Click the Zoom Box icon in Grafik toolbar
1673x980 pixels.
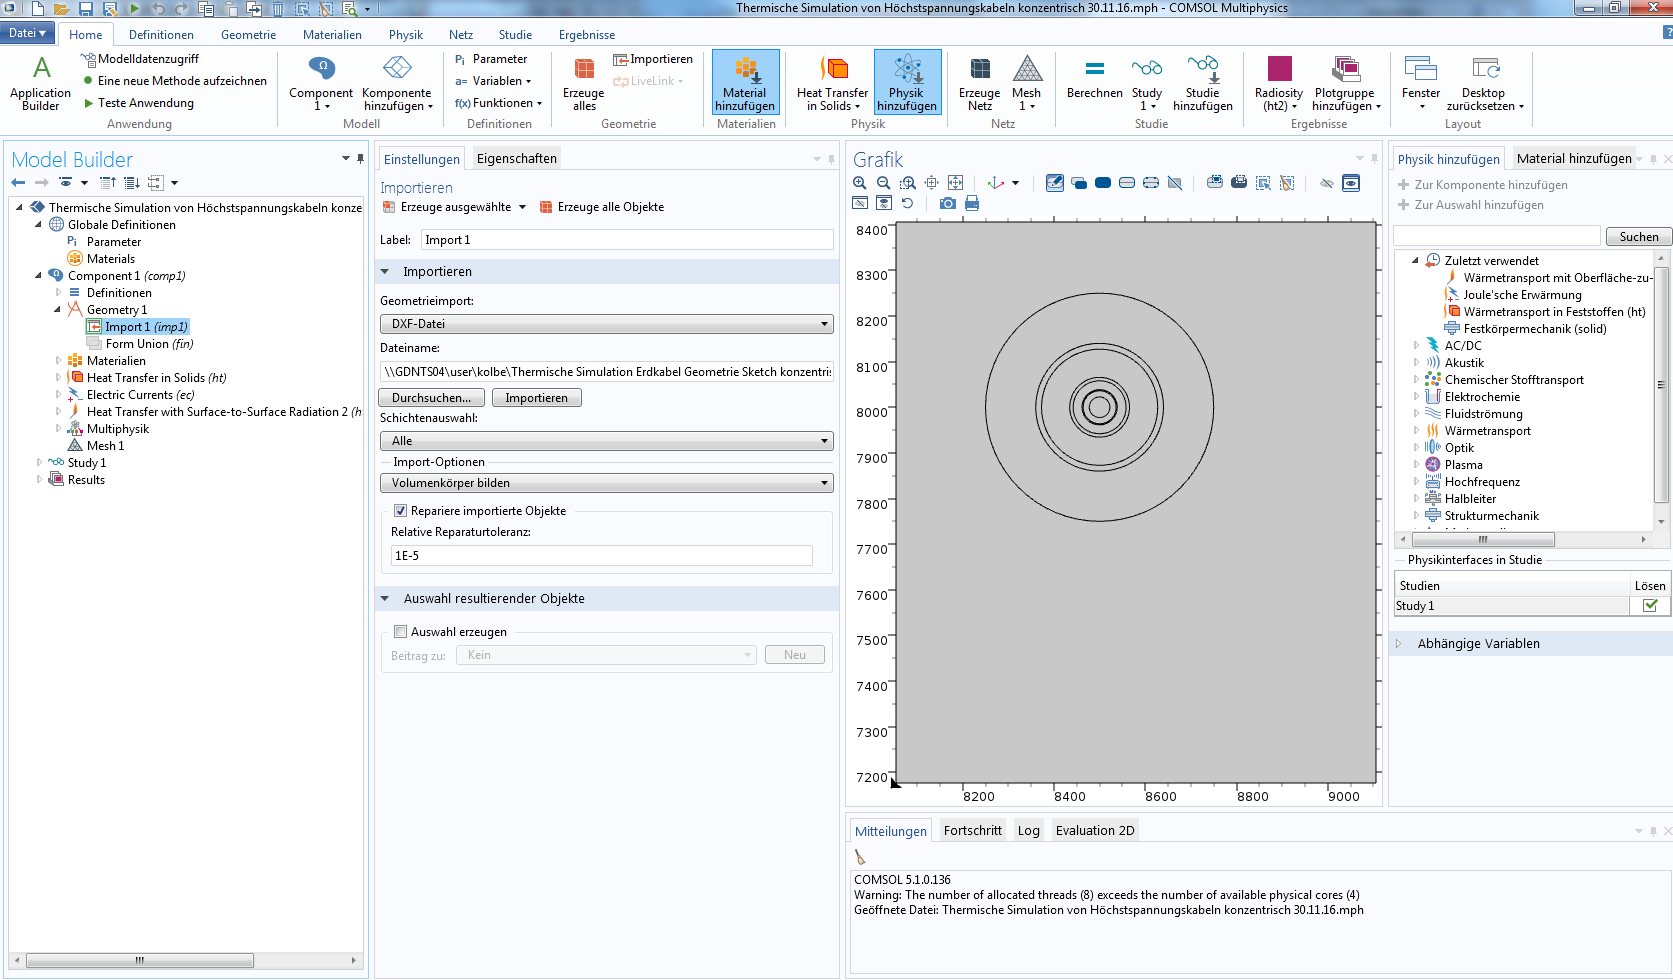pos(908,183)
